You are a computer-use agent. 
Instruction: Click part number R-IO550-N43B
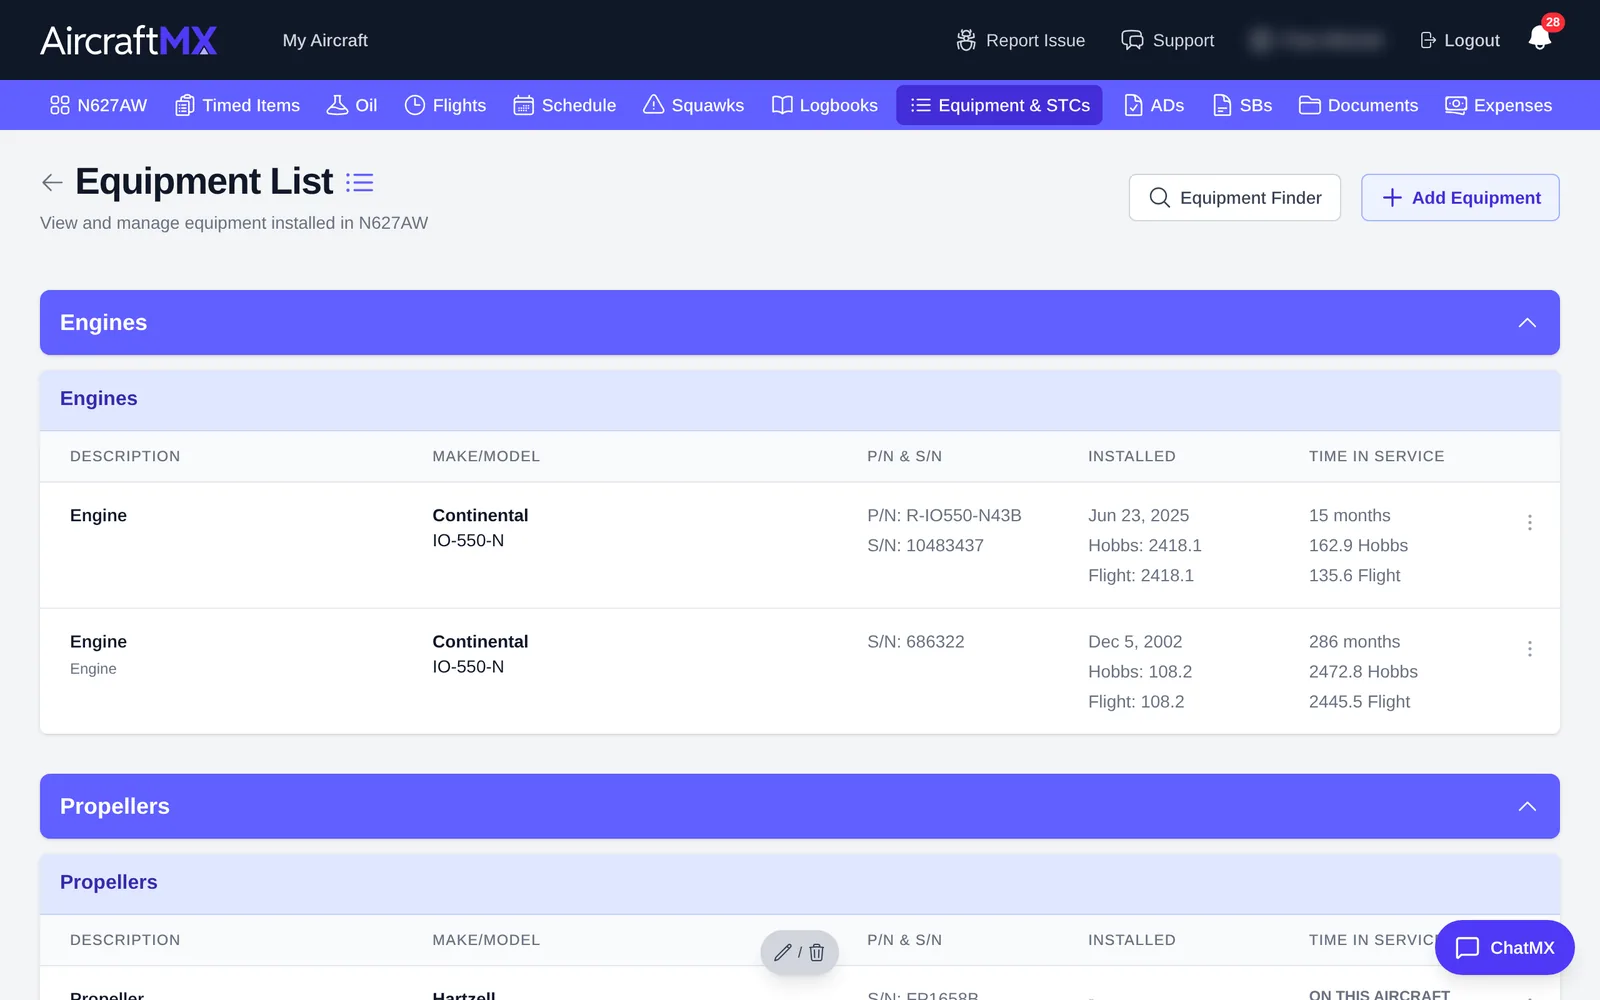click(963, 515)
